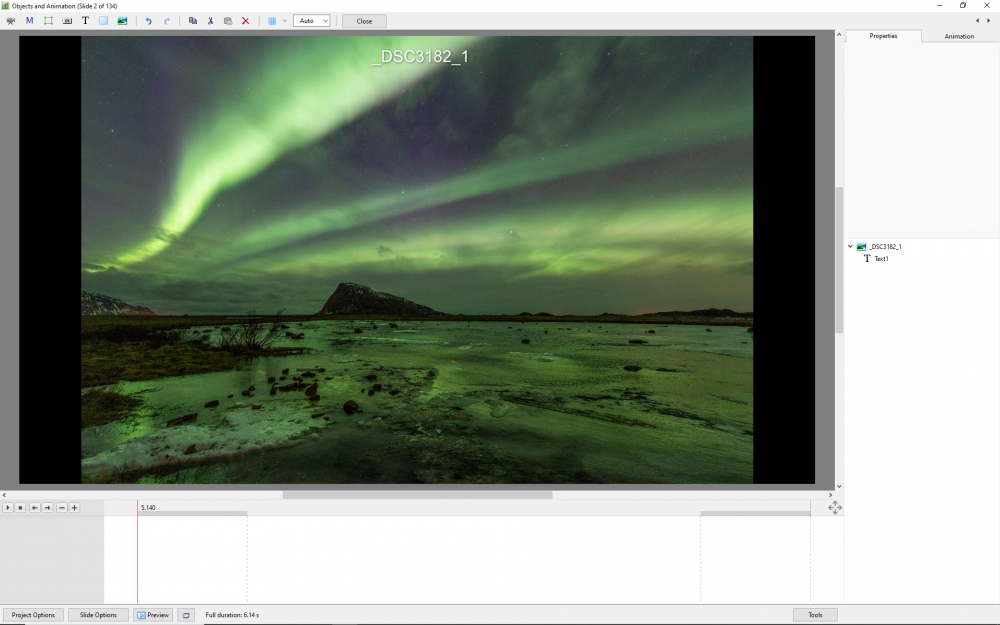Open the Tools menu button
The image size is (1000, 625).
pyautogui.click(x=815, y=615)
